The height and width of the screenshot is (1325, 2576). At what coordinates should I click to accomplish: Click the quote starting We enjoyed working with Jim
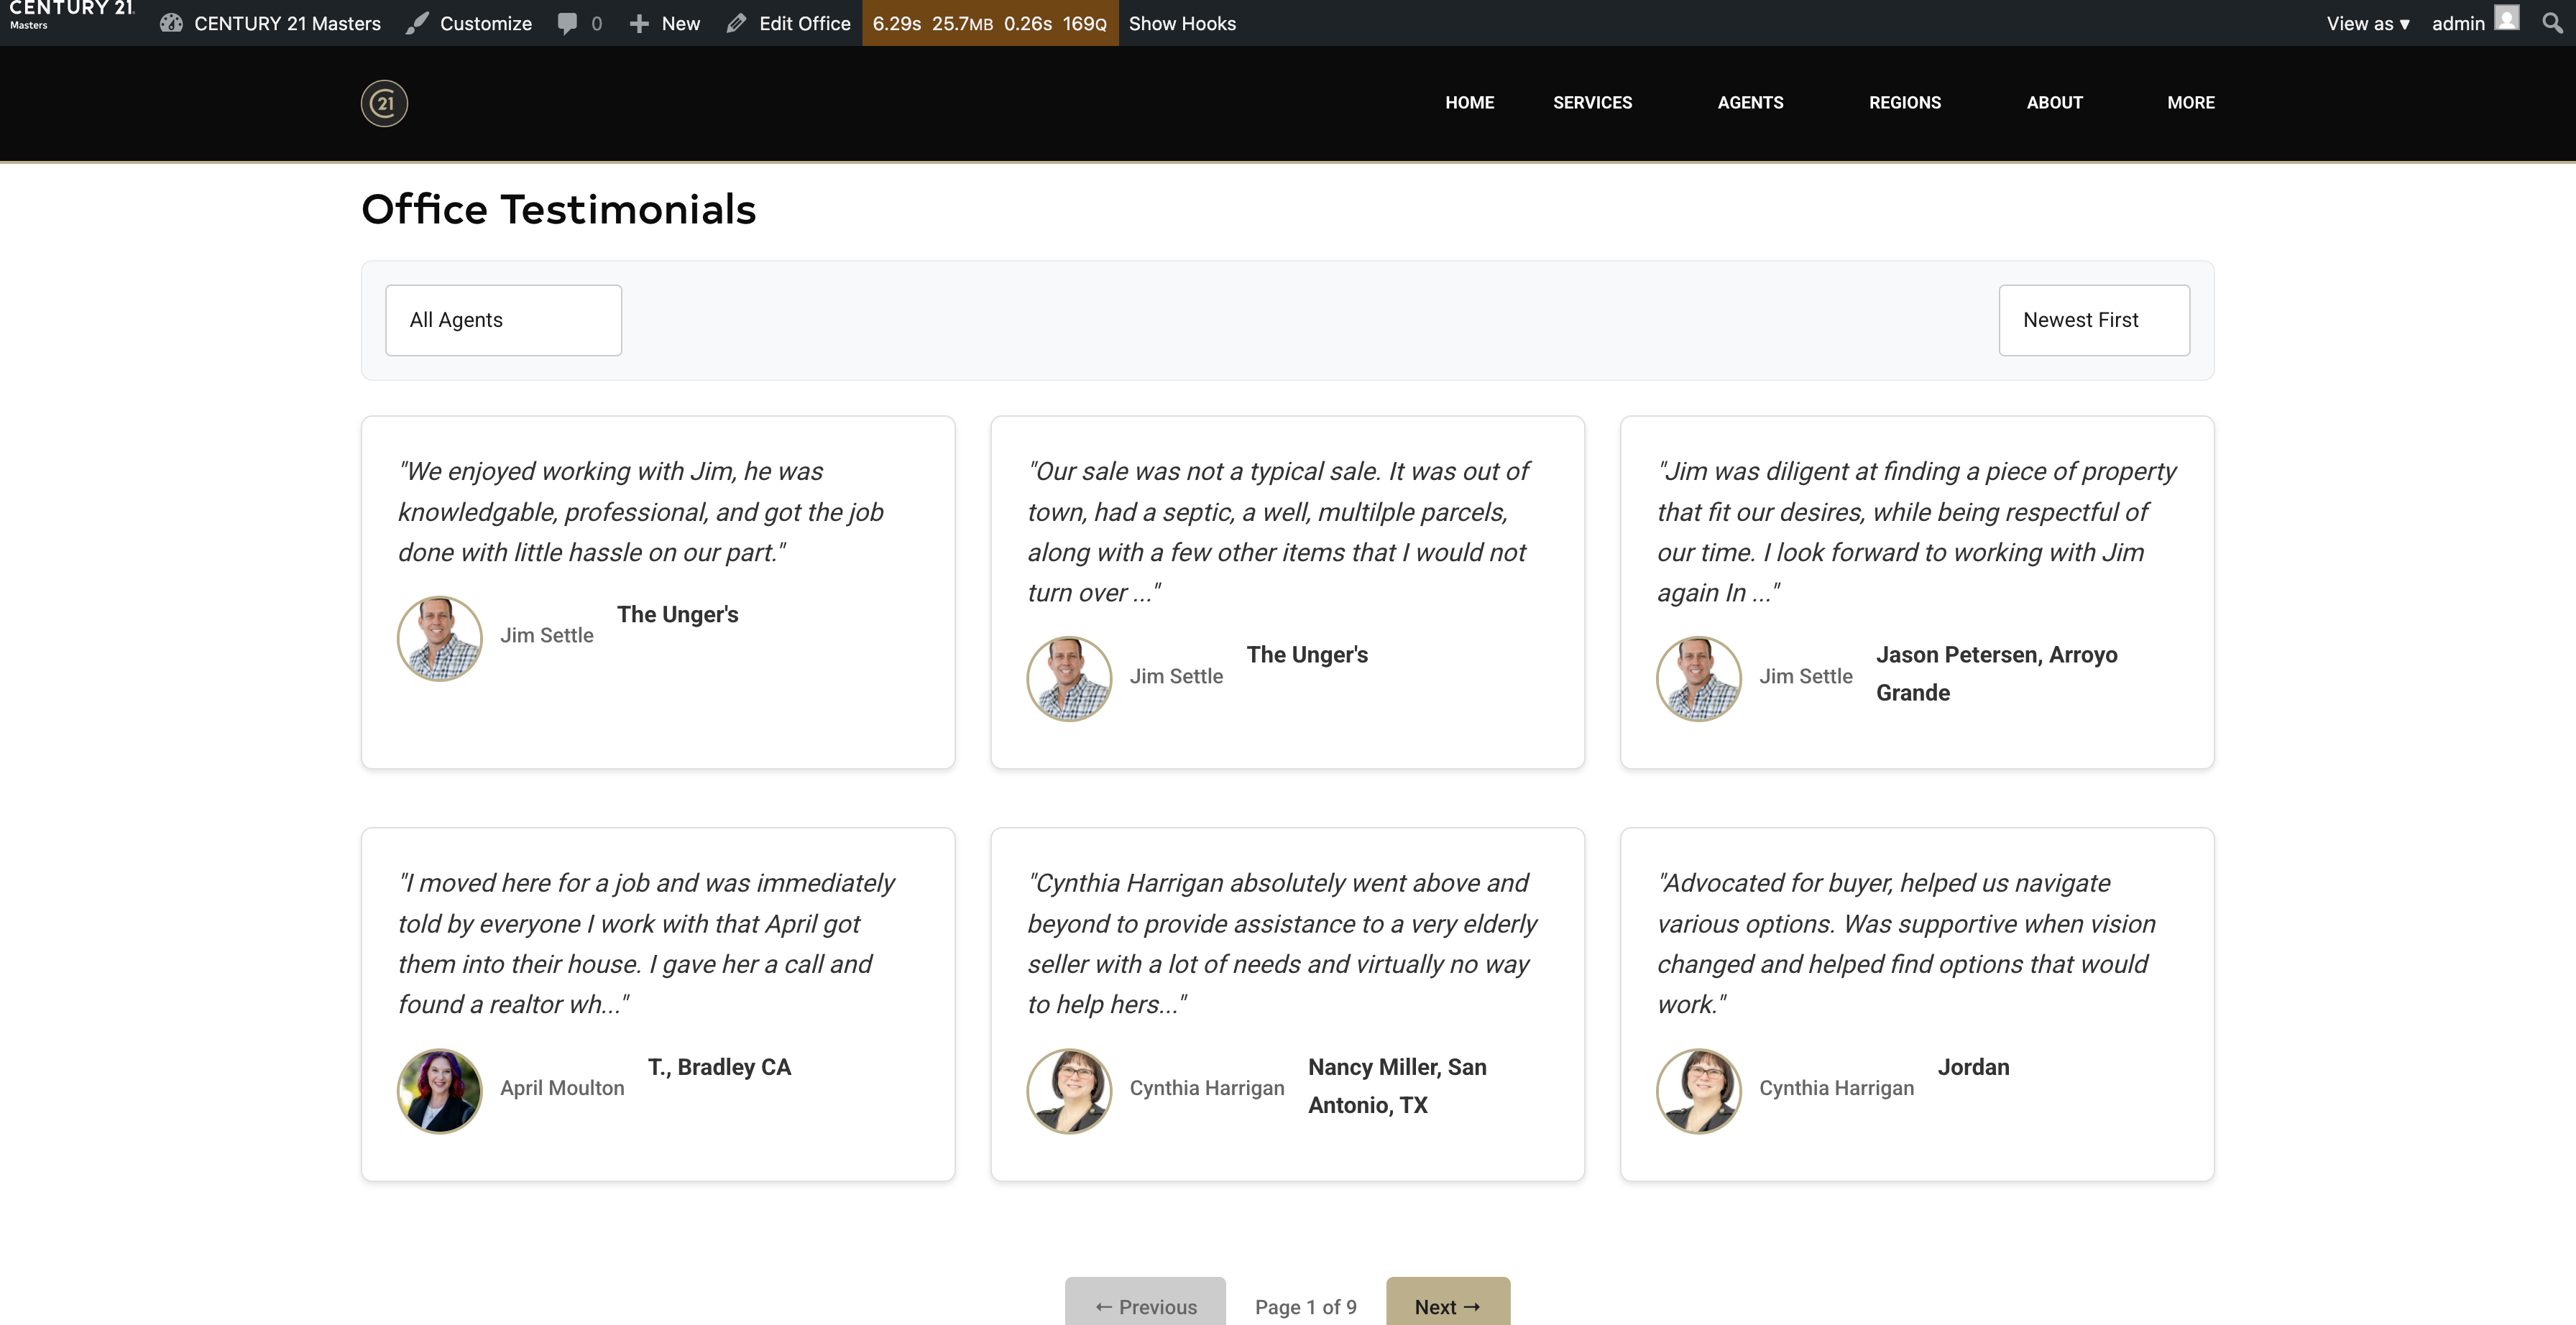point(641,512)
